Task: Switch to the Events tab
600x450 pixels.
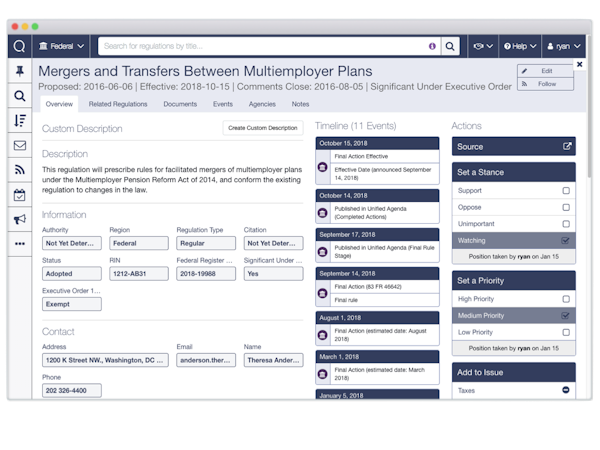Action: tap(223, 104)
